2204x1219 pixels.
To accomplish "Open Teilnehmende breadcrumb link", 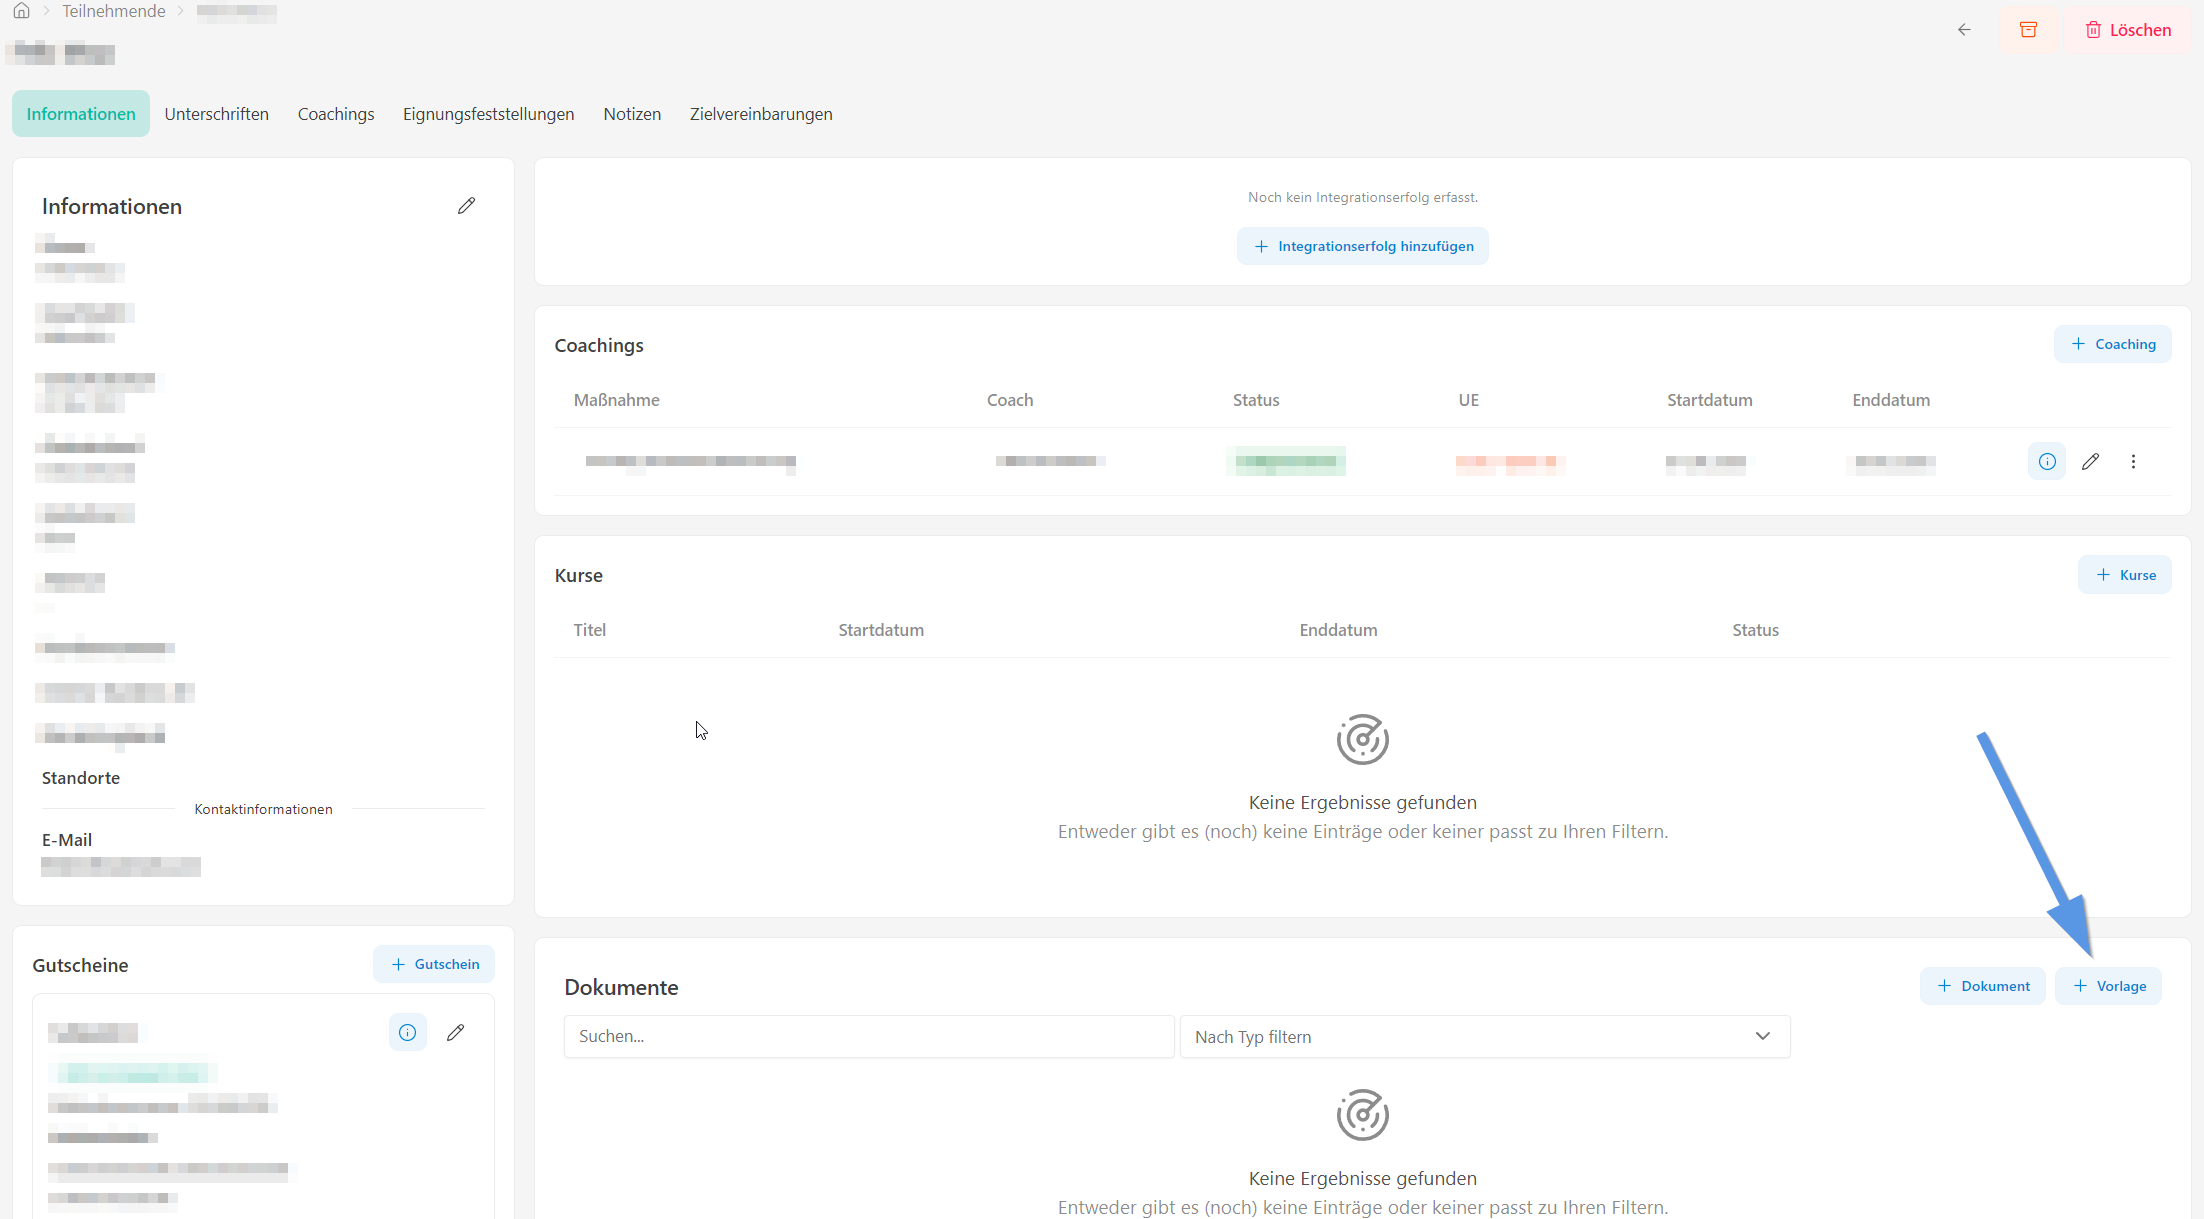I will click(114, 11).
